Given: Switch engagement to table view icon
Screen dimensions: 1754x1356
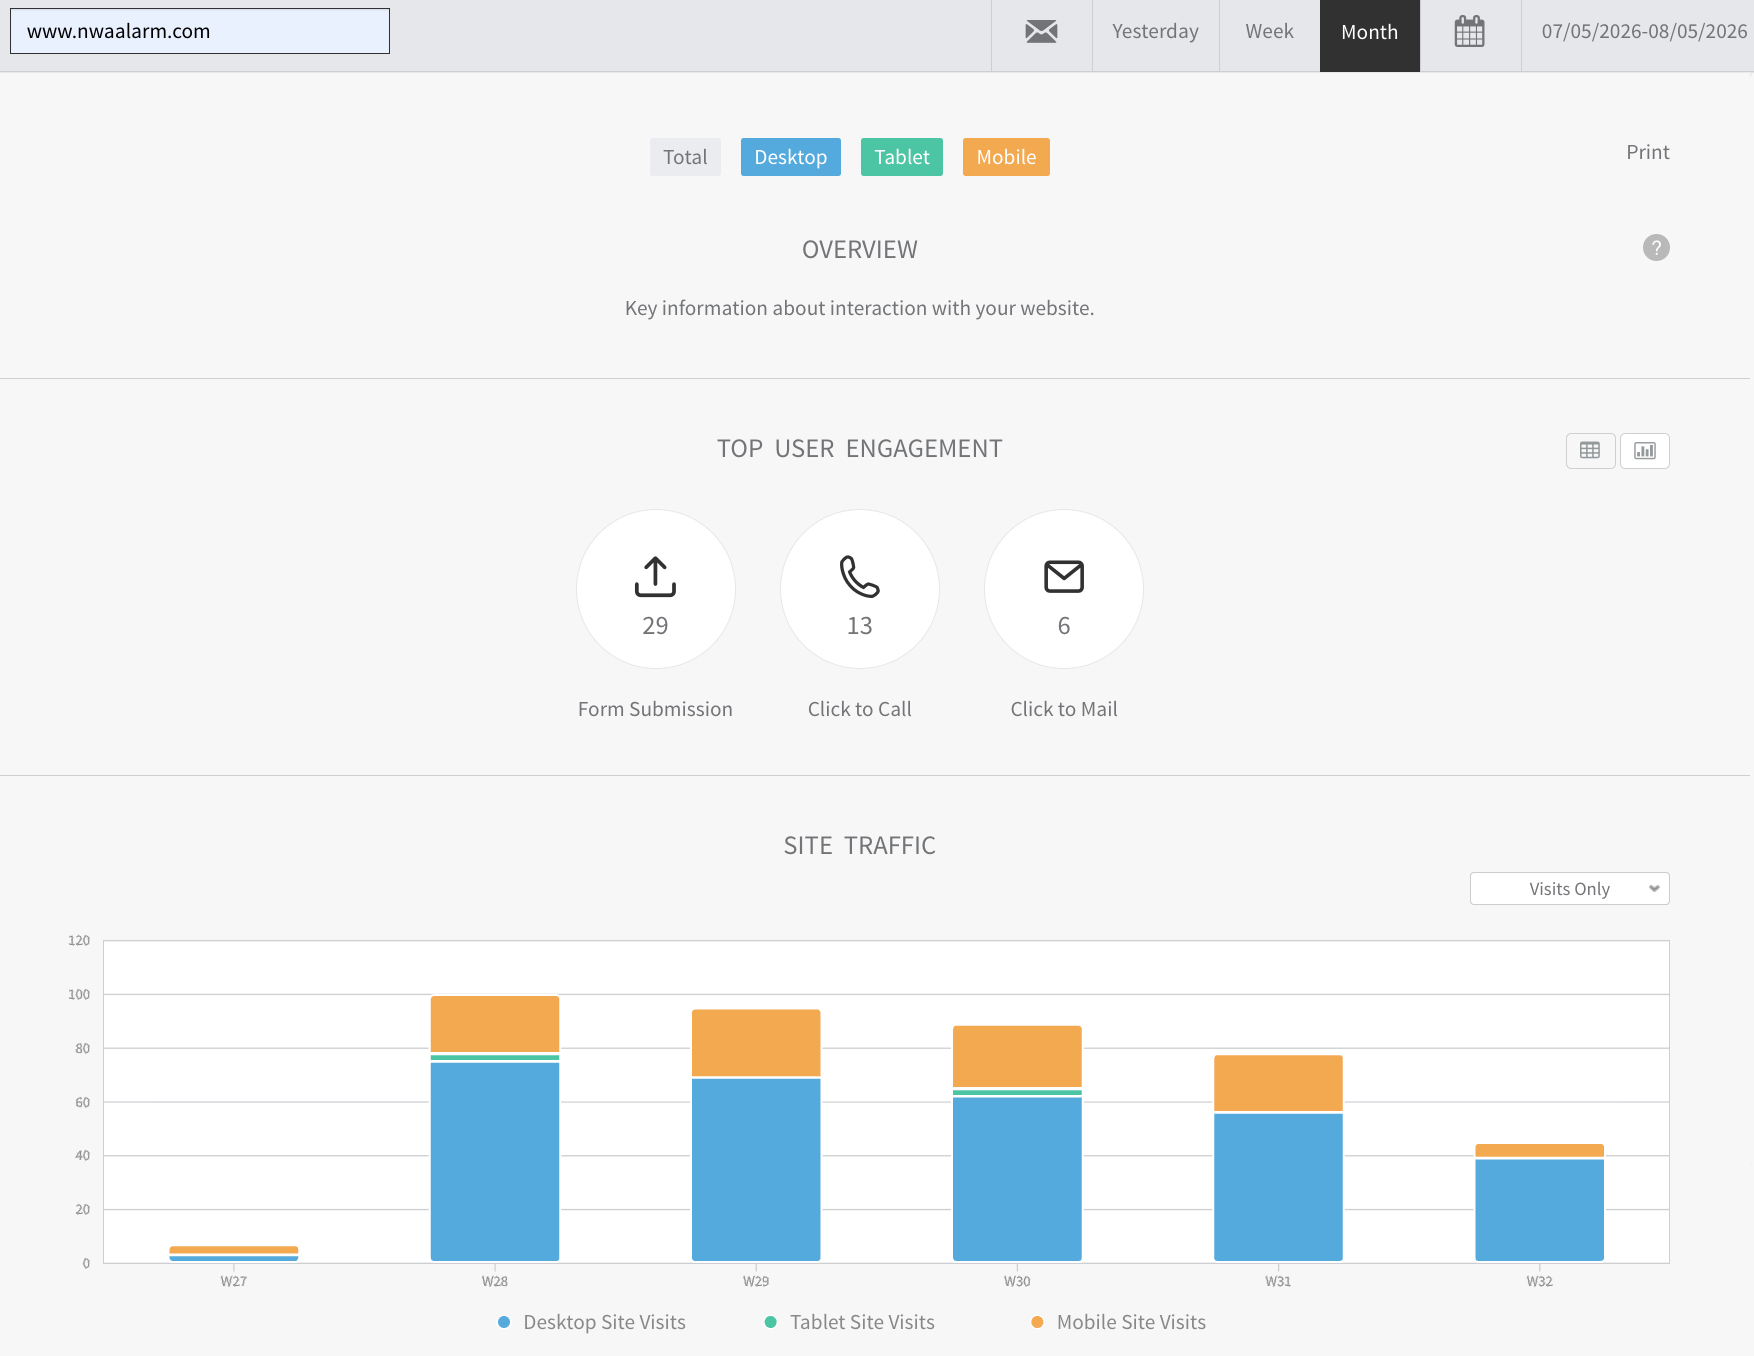Looking at the screenshot, I should click(1590, 451).
